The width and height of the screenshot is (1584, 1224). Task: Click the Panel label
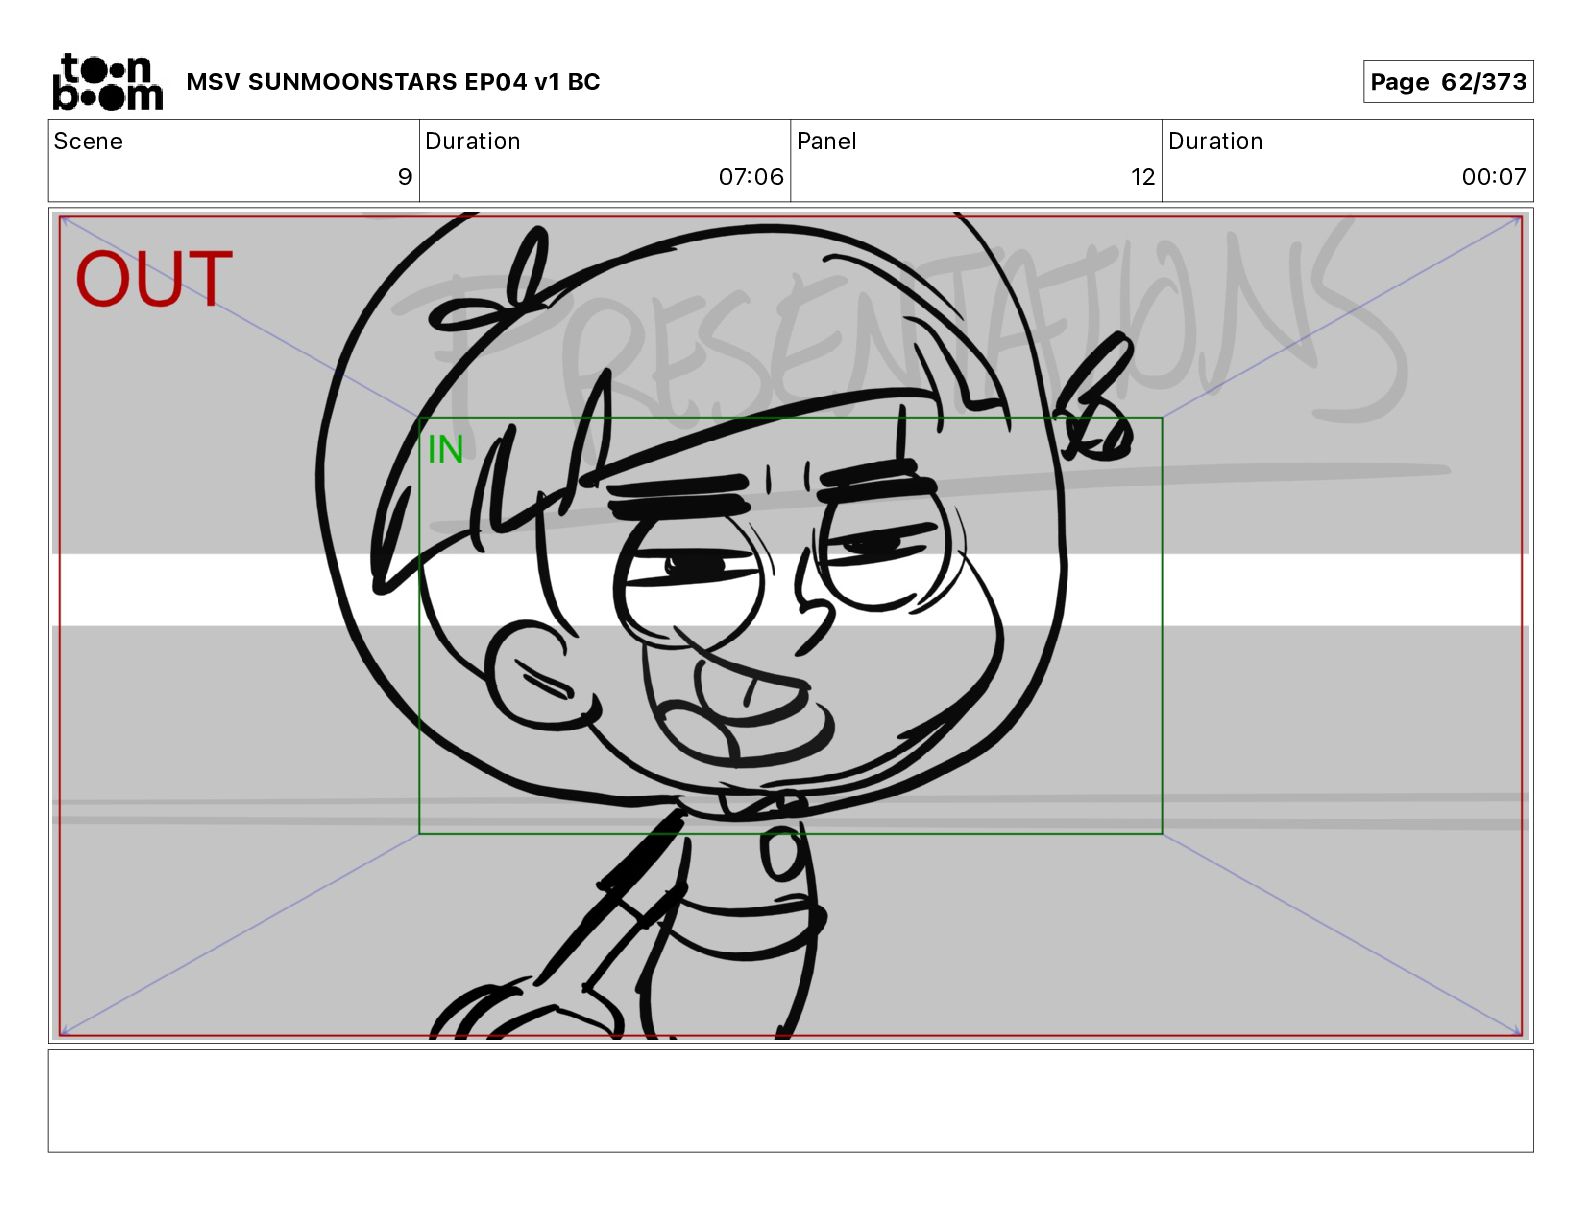click(x=827, y=141)
